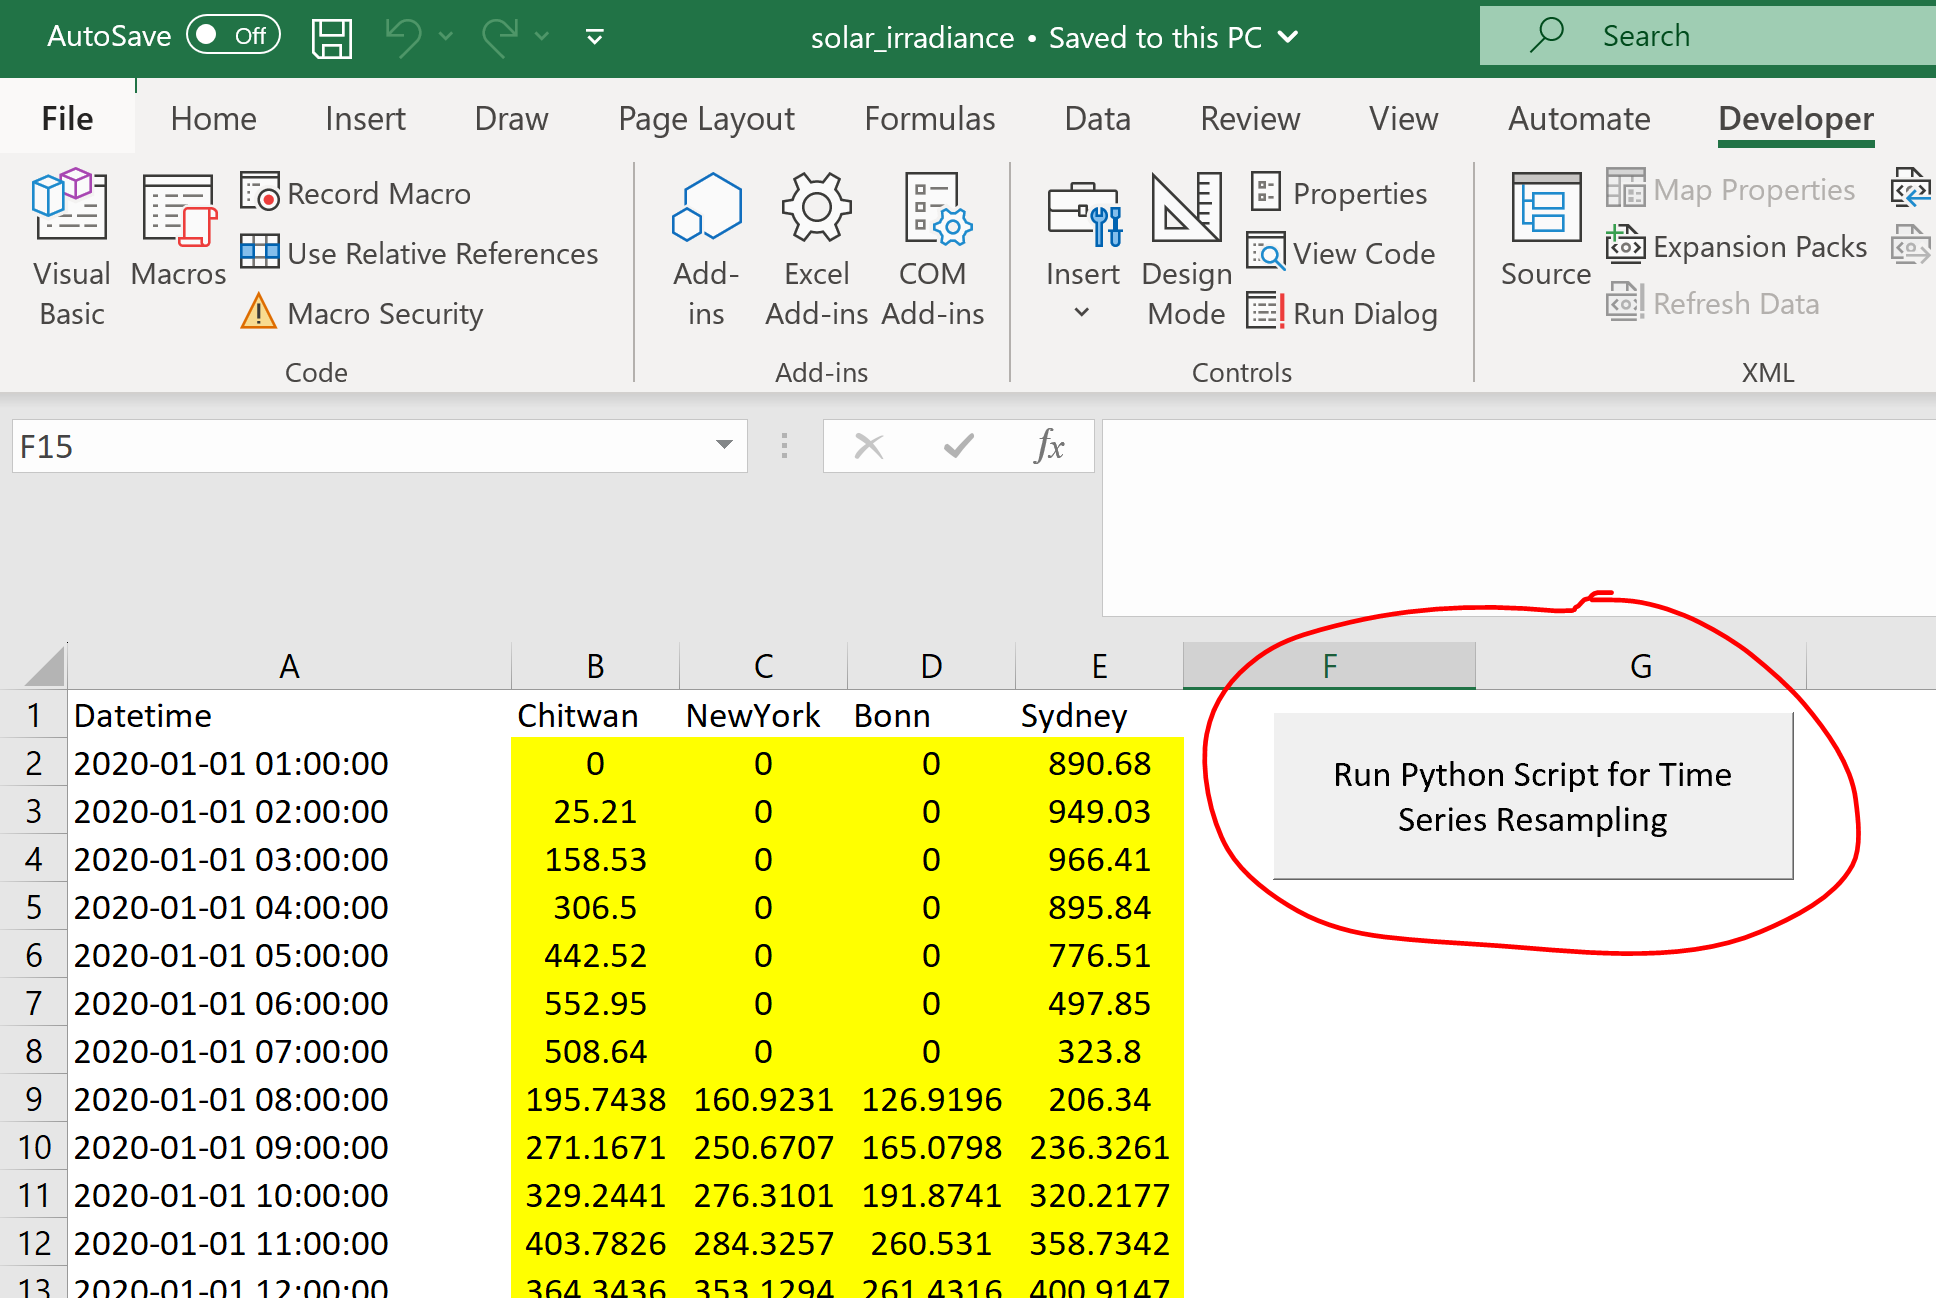Open COM Add-ins dialog
This screenshot has width=1936, height=1298.
tap(932, 248)
